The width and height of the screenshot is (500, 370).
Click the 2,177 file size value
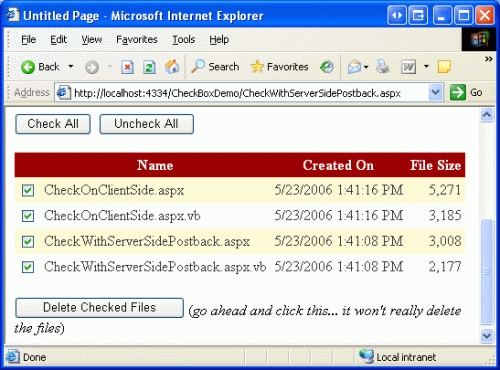click(x=445, y=267)
